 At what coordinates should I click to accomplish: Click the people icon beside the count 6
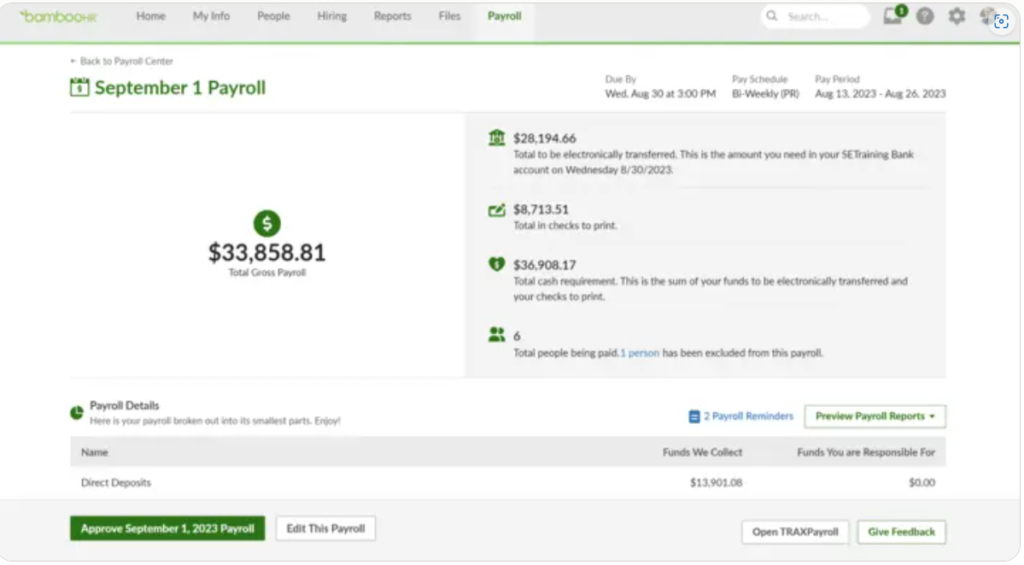(497, 335)
